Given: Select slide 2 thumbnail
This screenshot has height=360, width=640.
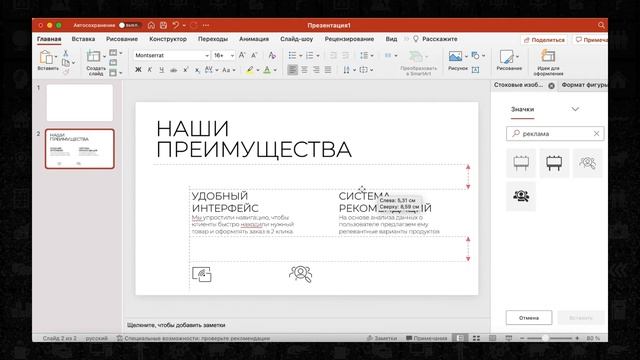Looking at the screenshot, I should [x=80, y=149].
